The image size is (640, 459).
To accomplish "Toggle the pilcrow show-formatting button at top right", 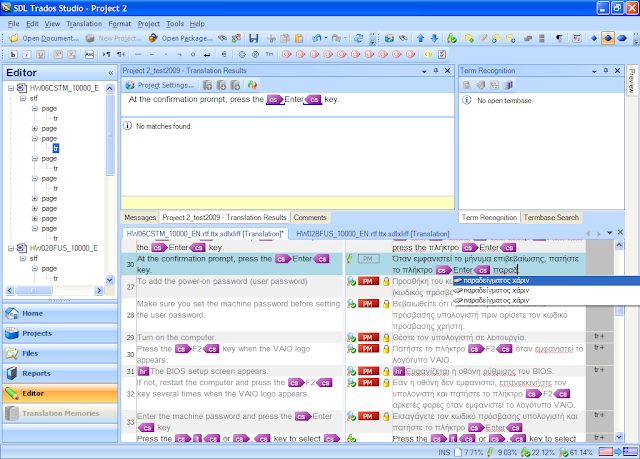I will [559, 38].
